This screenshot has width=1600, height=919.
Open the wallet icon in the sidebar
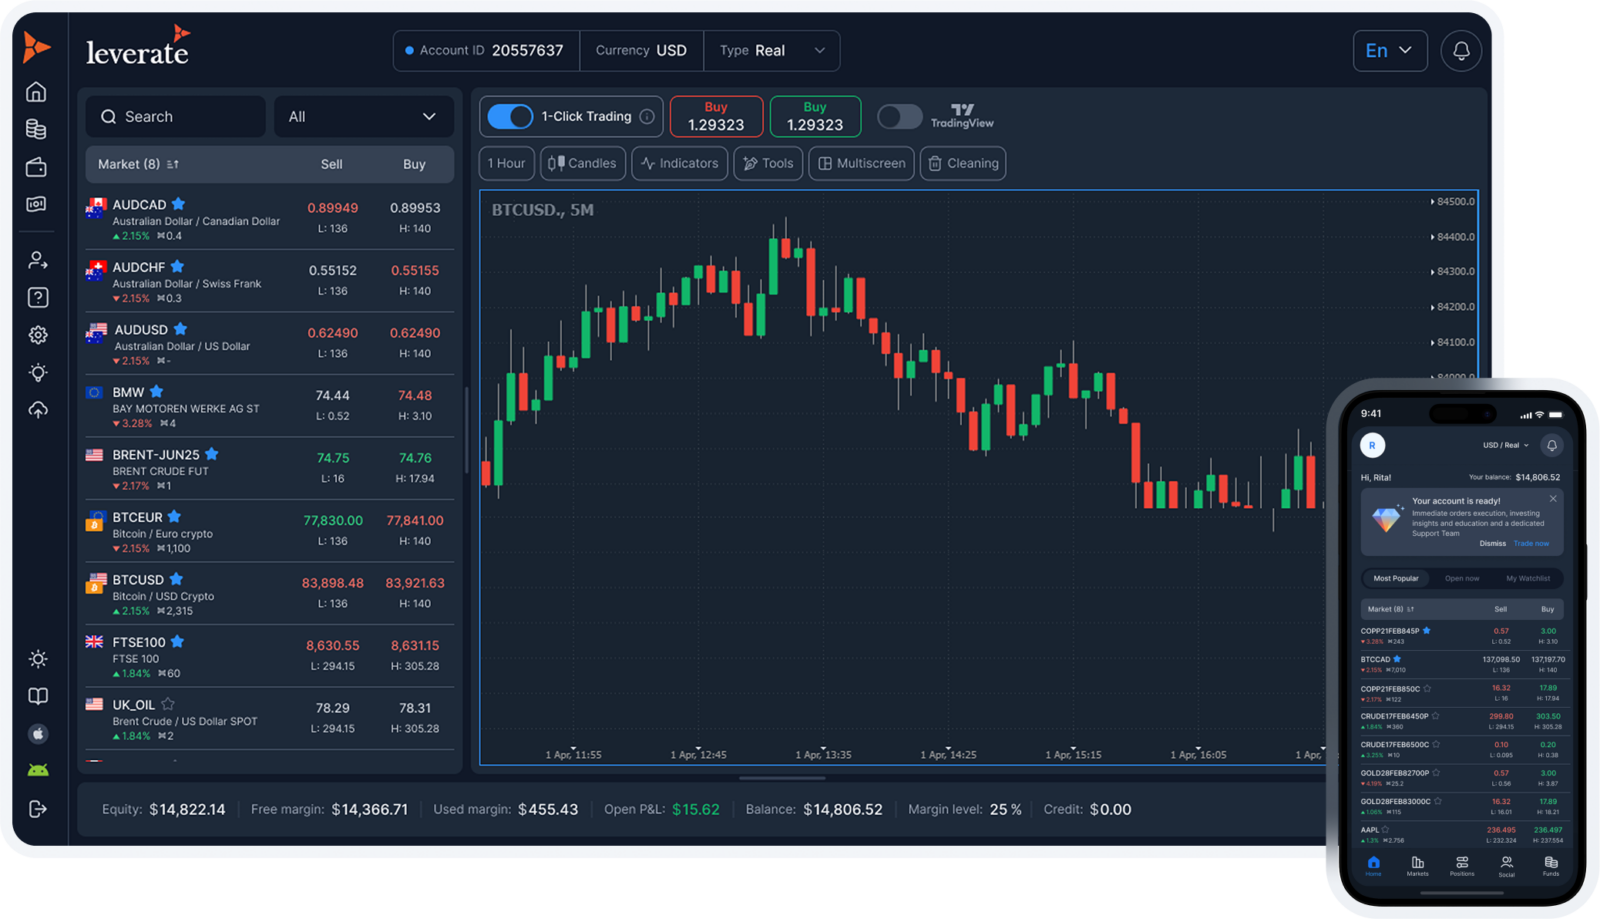[x=37, y=167]
